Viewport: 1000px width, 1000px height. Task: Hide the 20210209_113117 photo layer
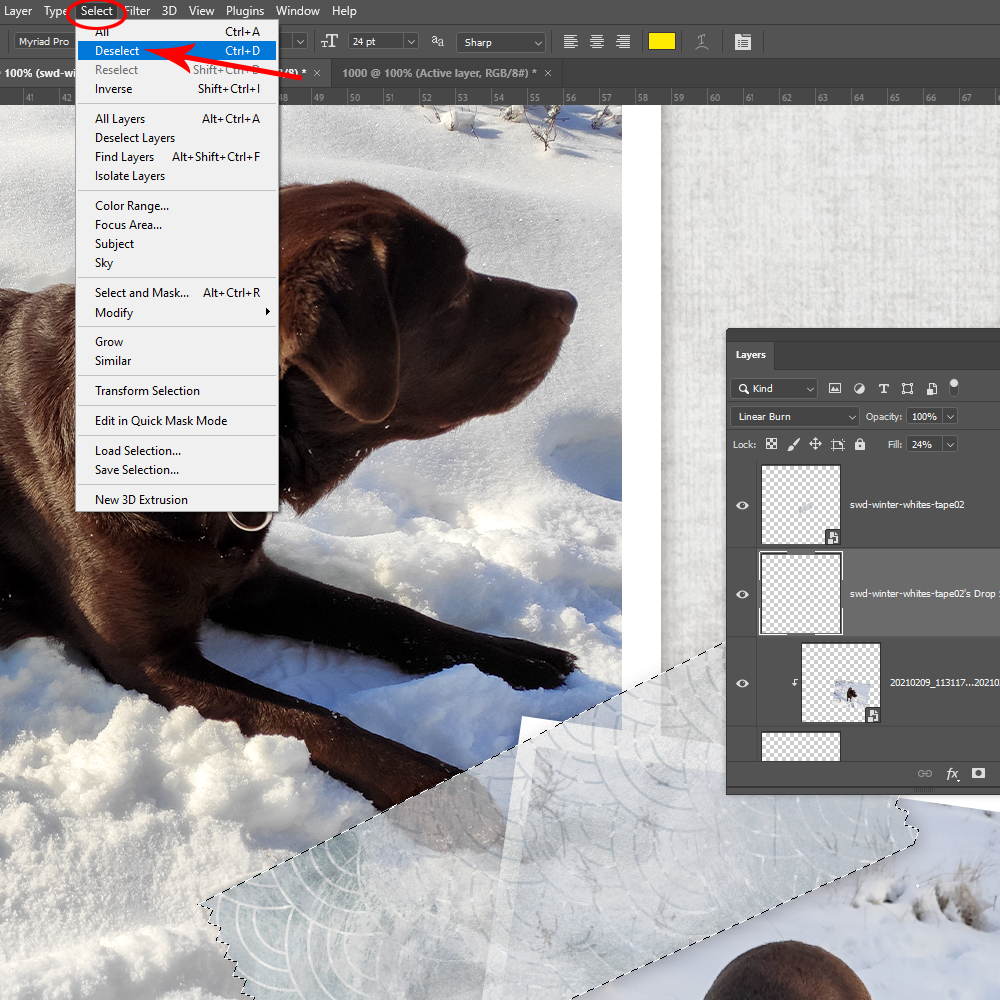[x=742, y=683]
